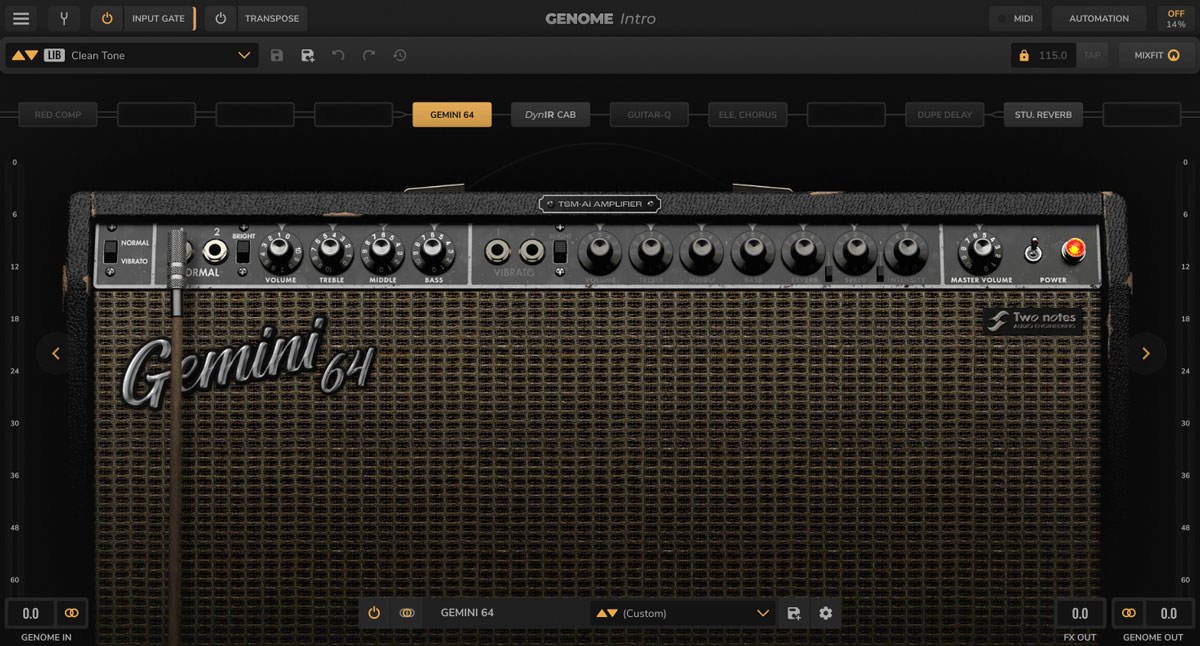Click the red power lamp
1200x646 pixels.
(x=1075, y=250)
